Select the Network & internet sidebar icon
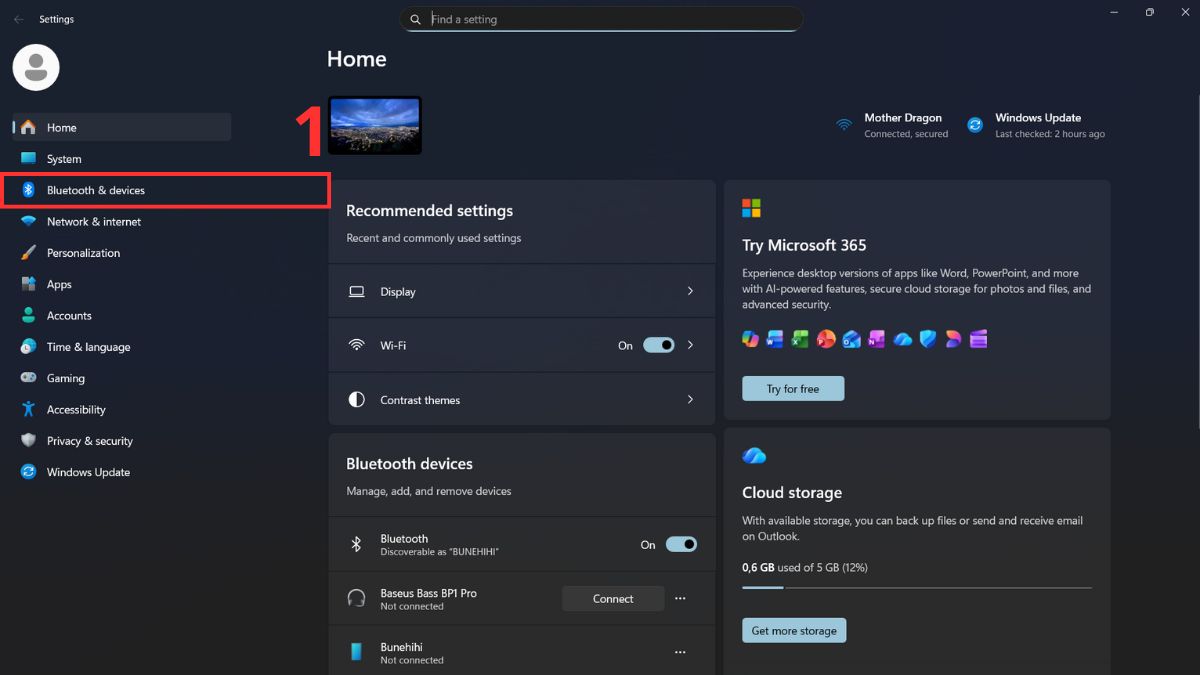This screenshot has height=675, width=1200. coord(28,221)
